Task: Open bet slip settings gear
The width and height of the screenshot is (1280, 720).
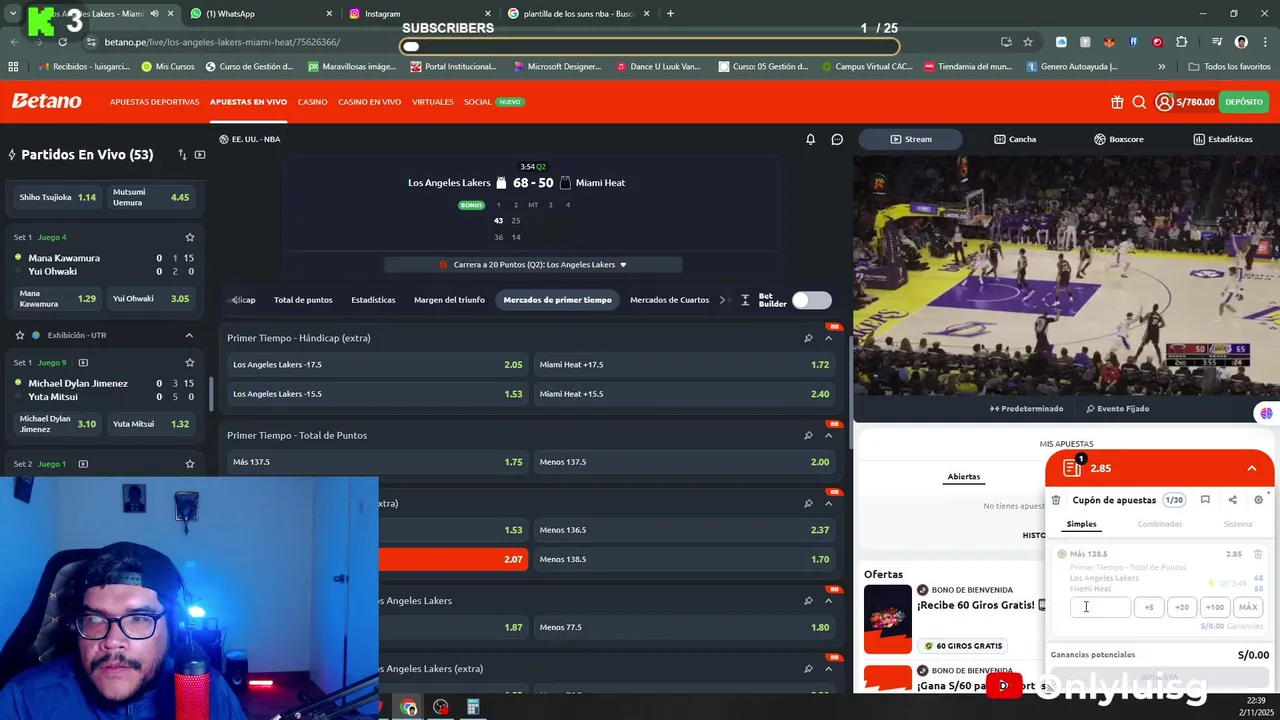Action: [1259, 500]
